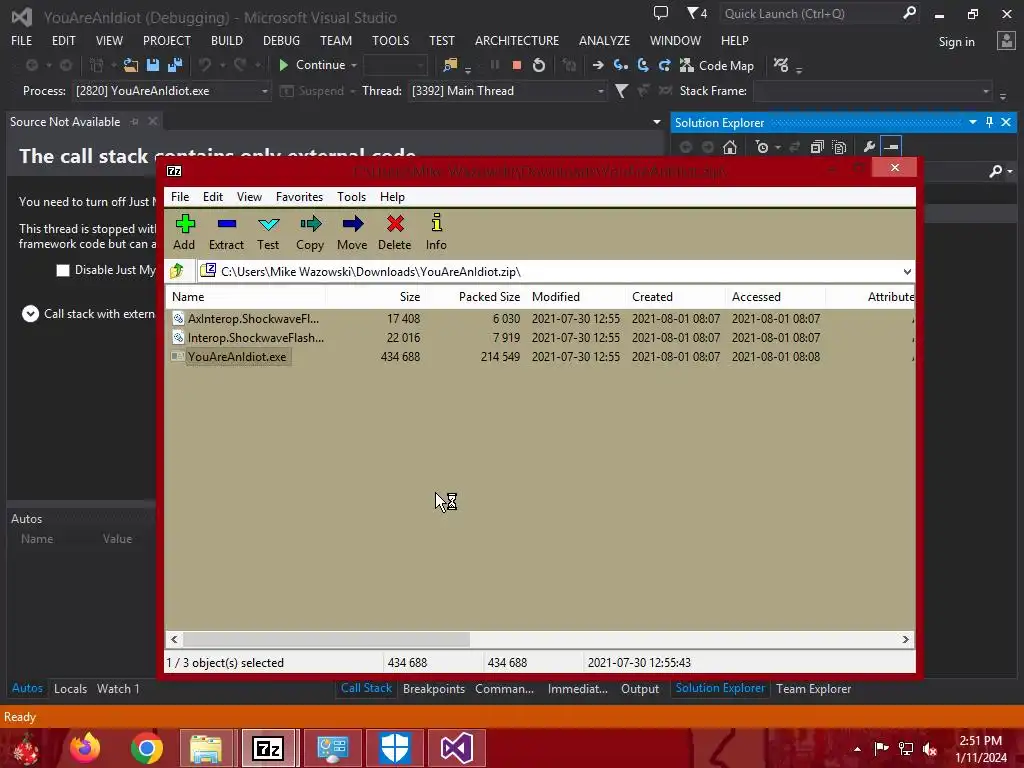This screenshot has height=768, width=1024.
Task: Switch to the Breakpoints tab
Action: (x=434, y=689)
